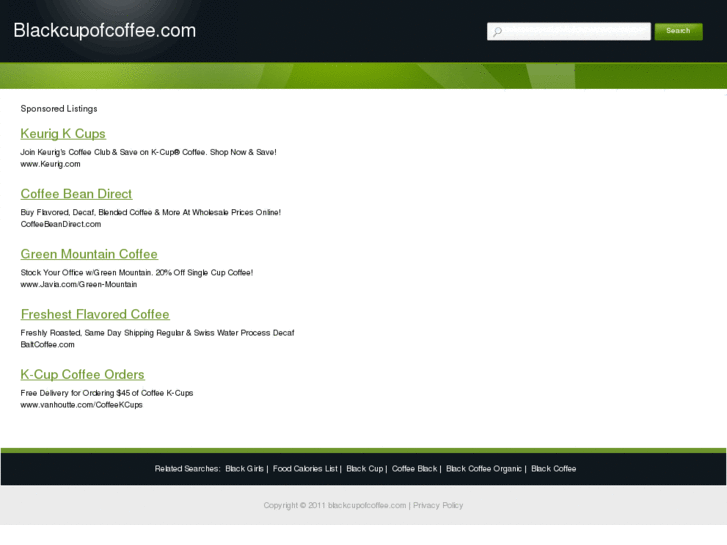Screen dimensions: 727x545
Task: Click the 'Stock Your Office w/Green Mountain' description
Action: (x=137, y=273)
